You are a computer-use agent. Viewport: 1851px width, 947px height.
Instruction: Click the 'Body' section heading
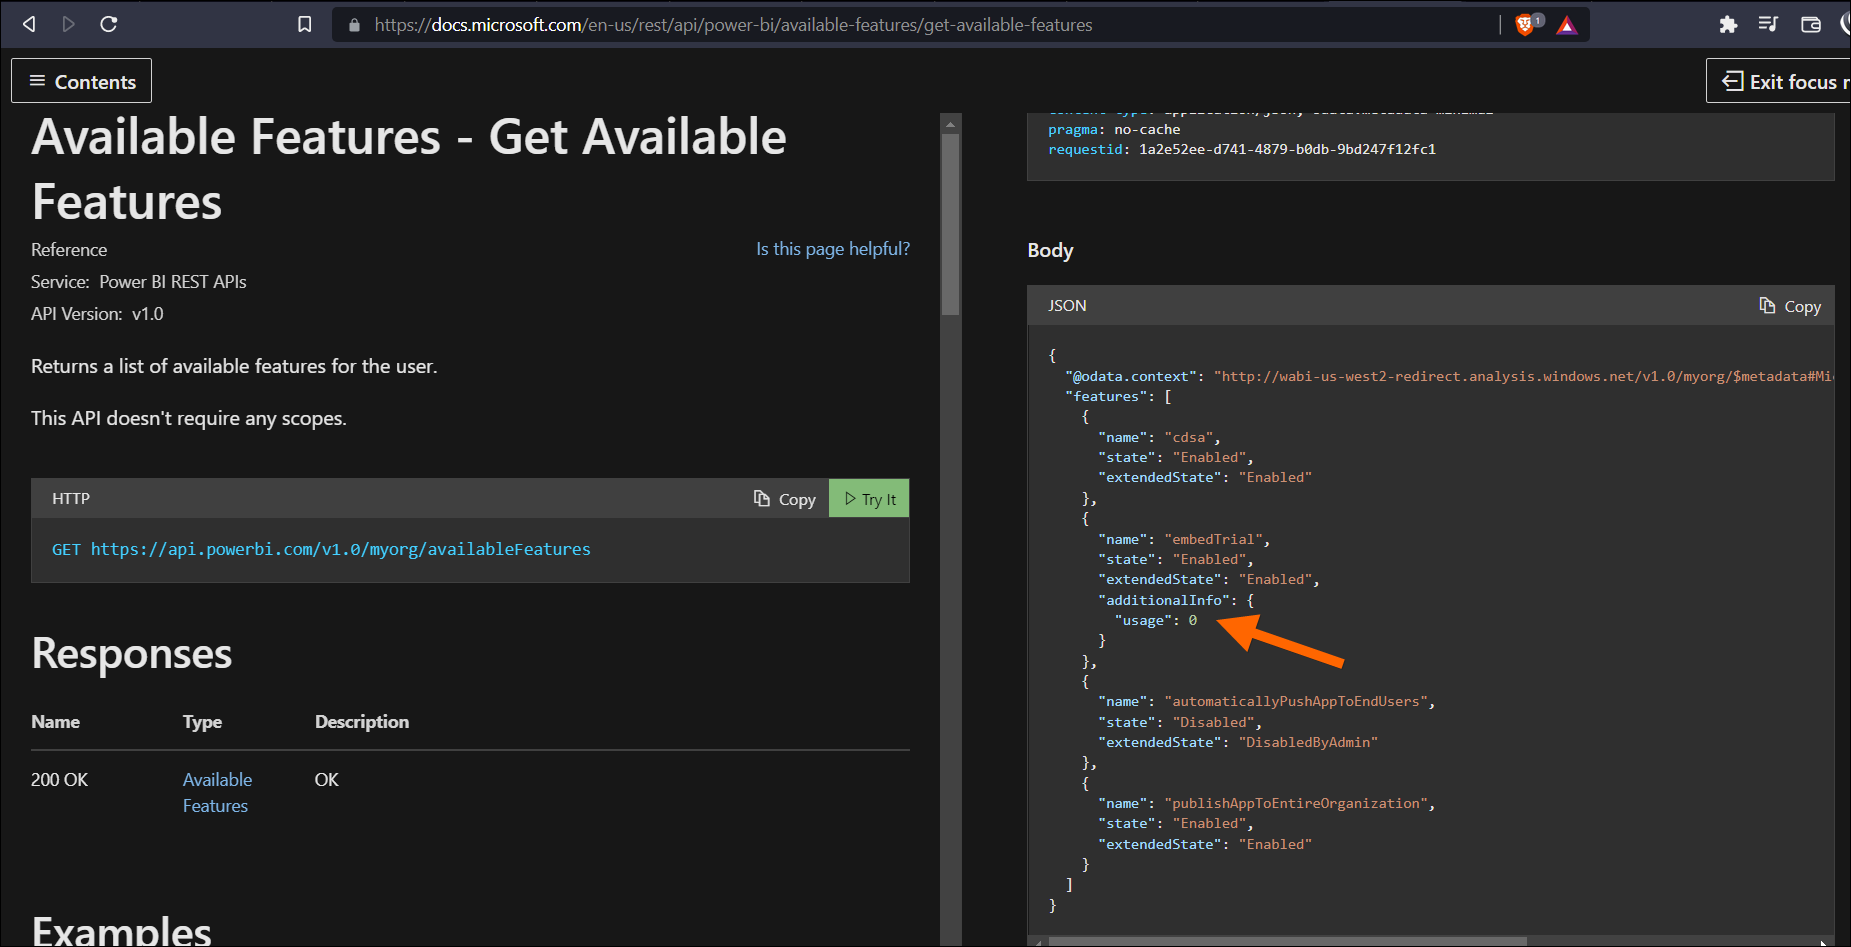tap(1050, 250)
